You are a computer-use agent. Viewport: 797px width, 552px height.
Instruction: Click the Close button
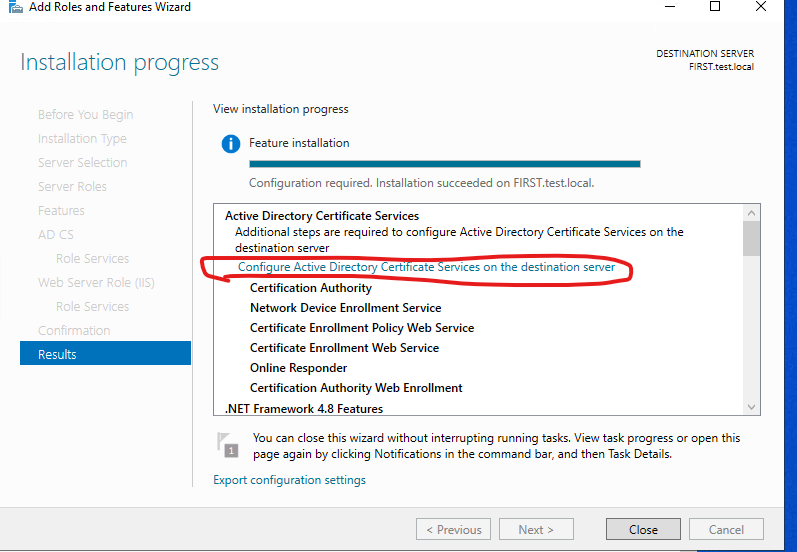point(643,529)
